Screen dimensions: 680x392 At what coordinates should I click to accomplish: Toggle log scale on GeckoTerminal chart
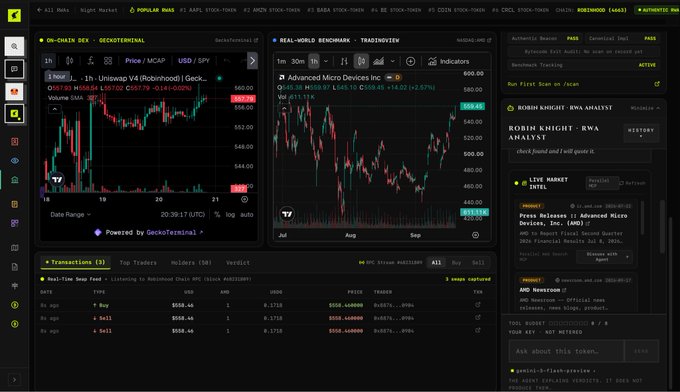(230, 215)
